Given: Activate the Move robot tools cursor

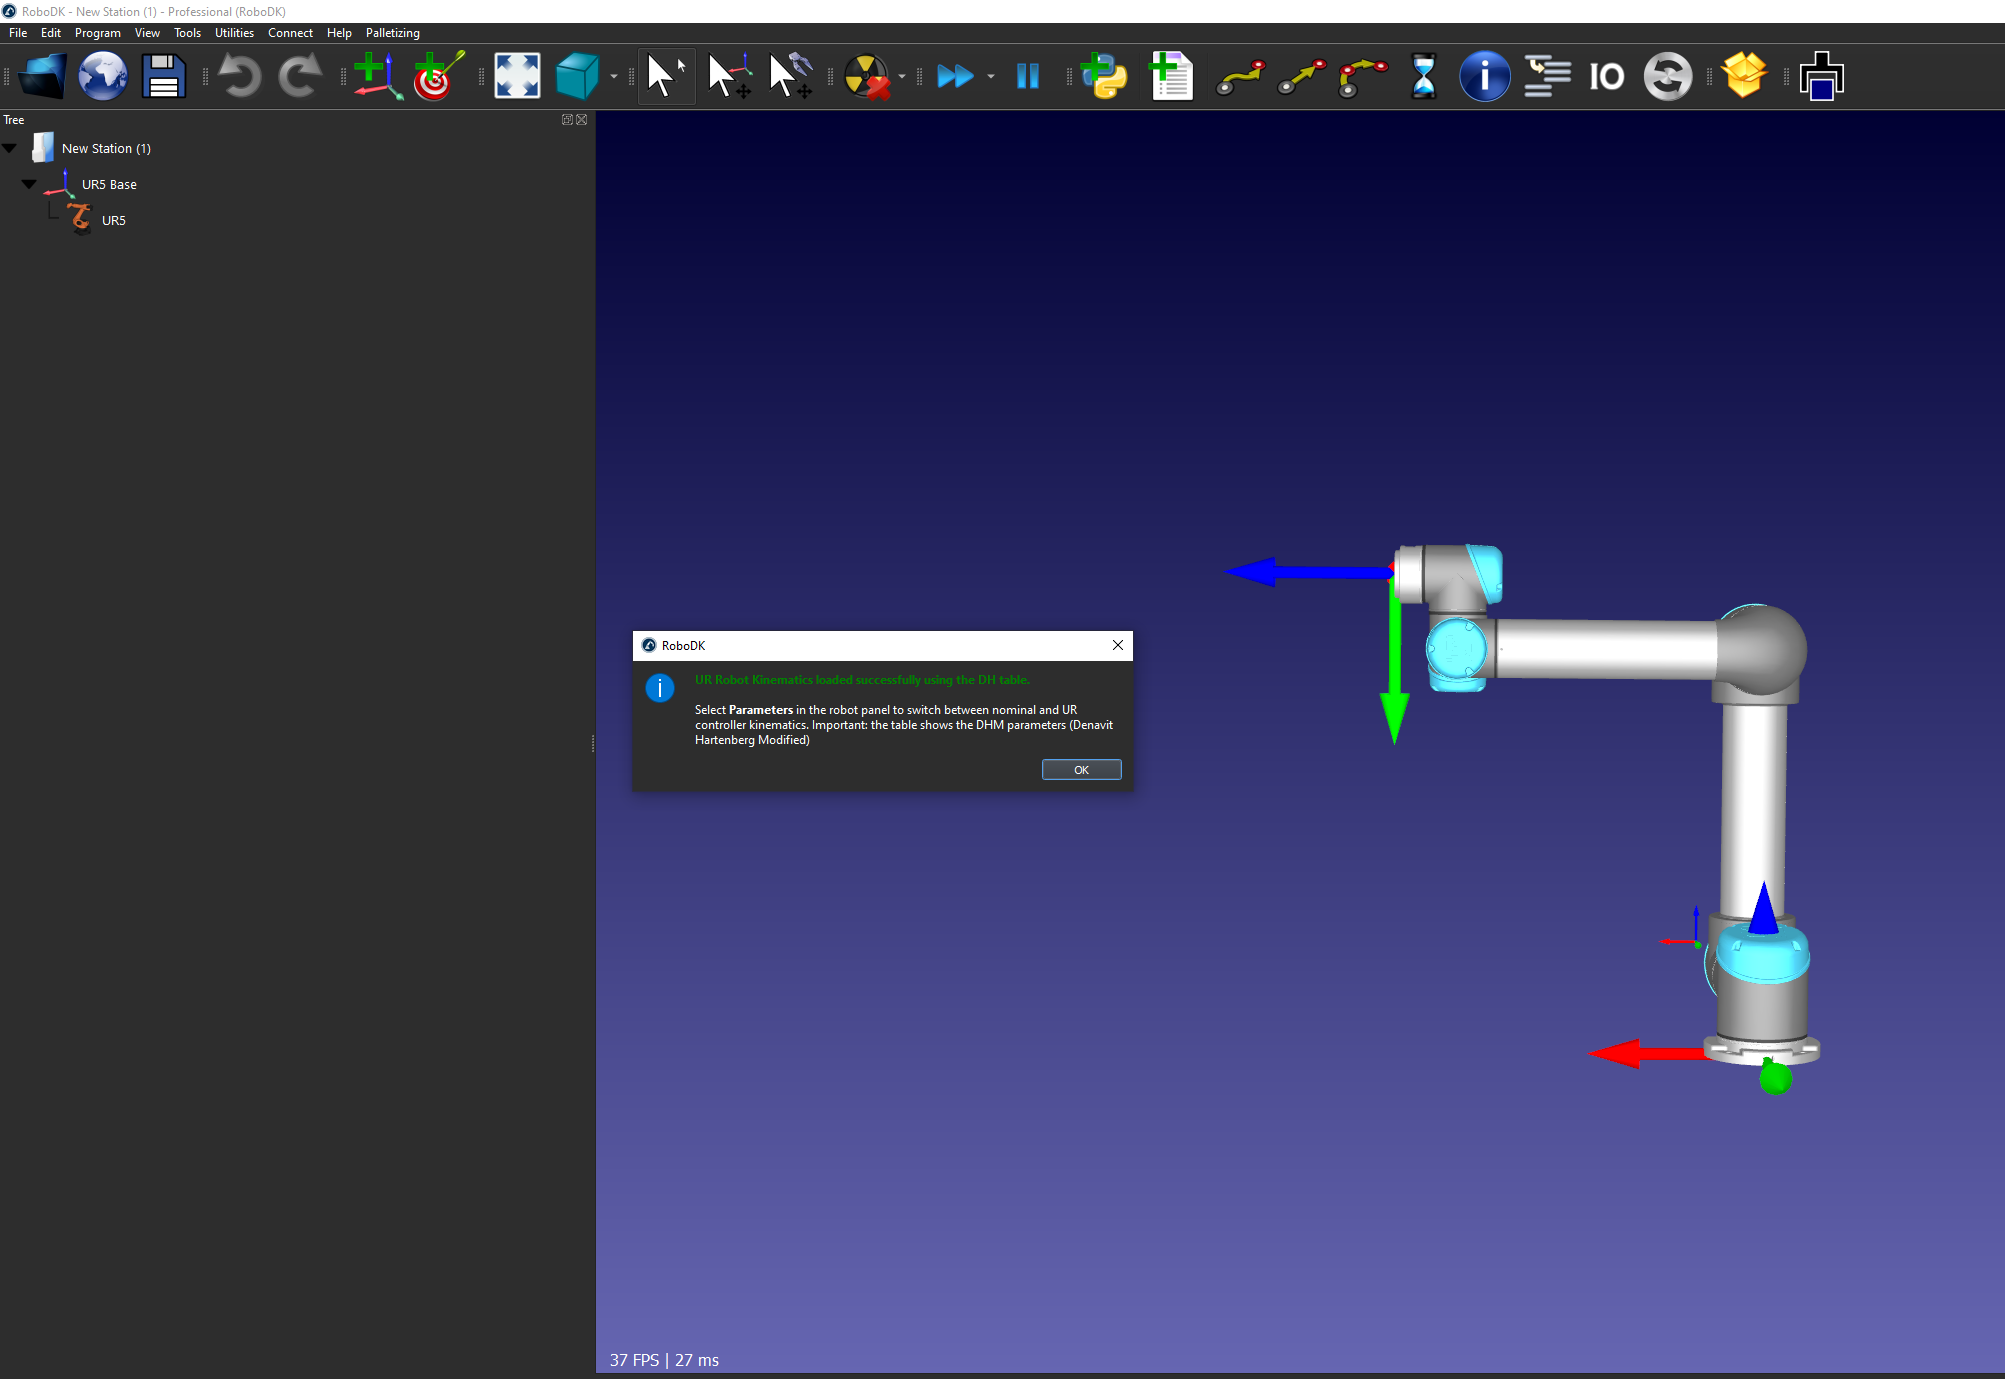Looking at the screenshot, I should click(790, 76).
